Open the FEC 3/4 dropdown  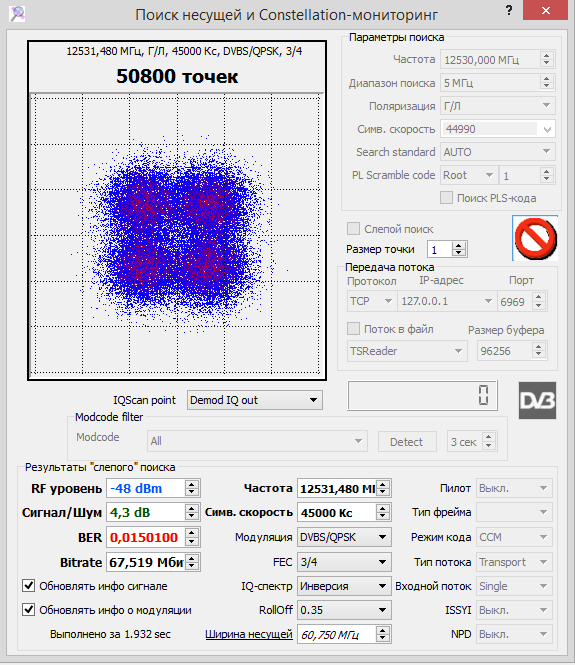point(344,562)
